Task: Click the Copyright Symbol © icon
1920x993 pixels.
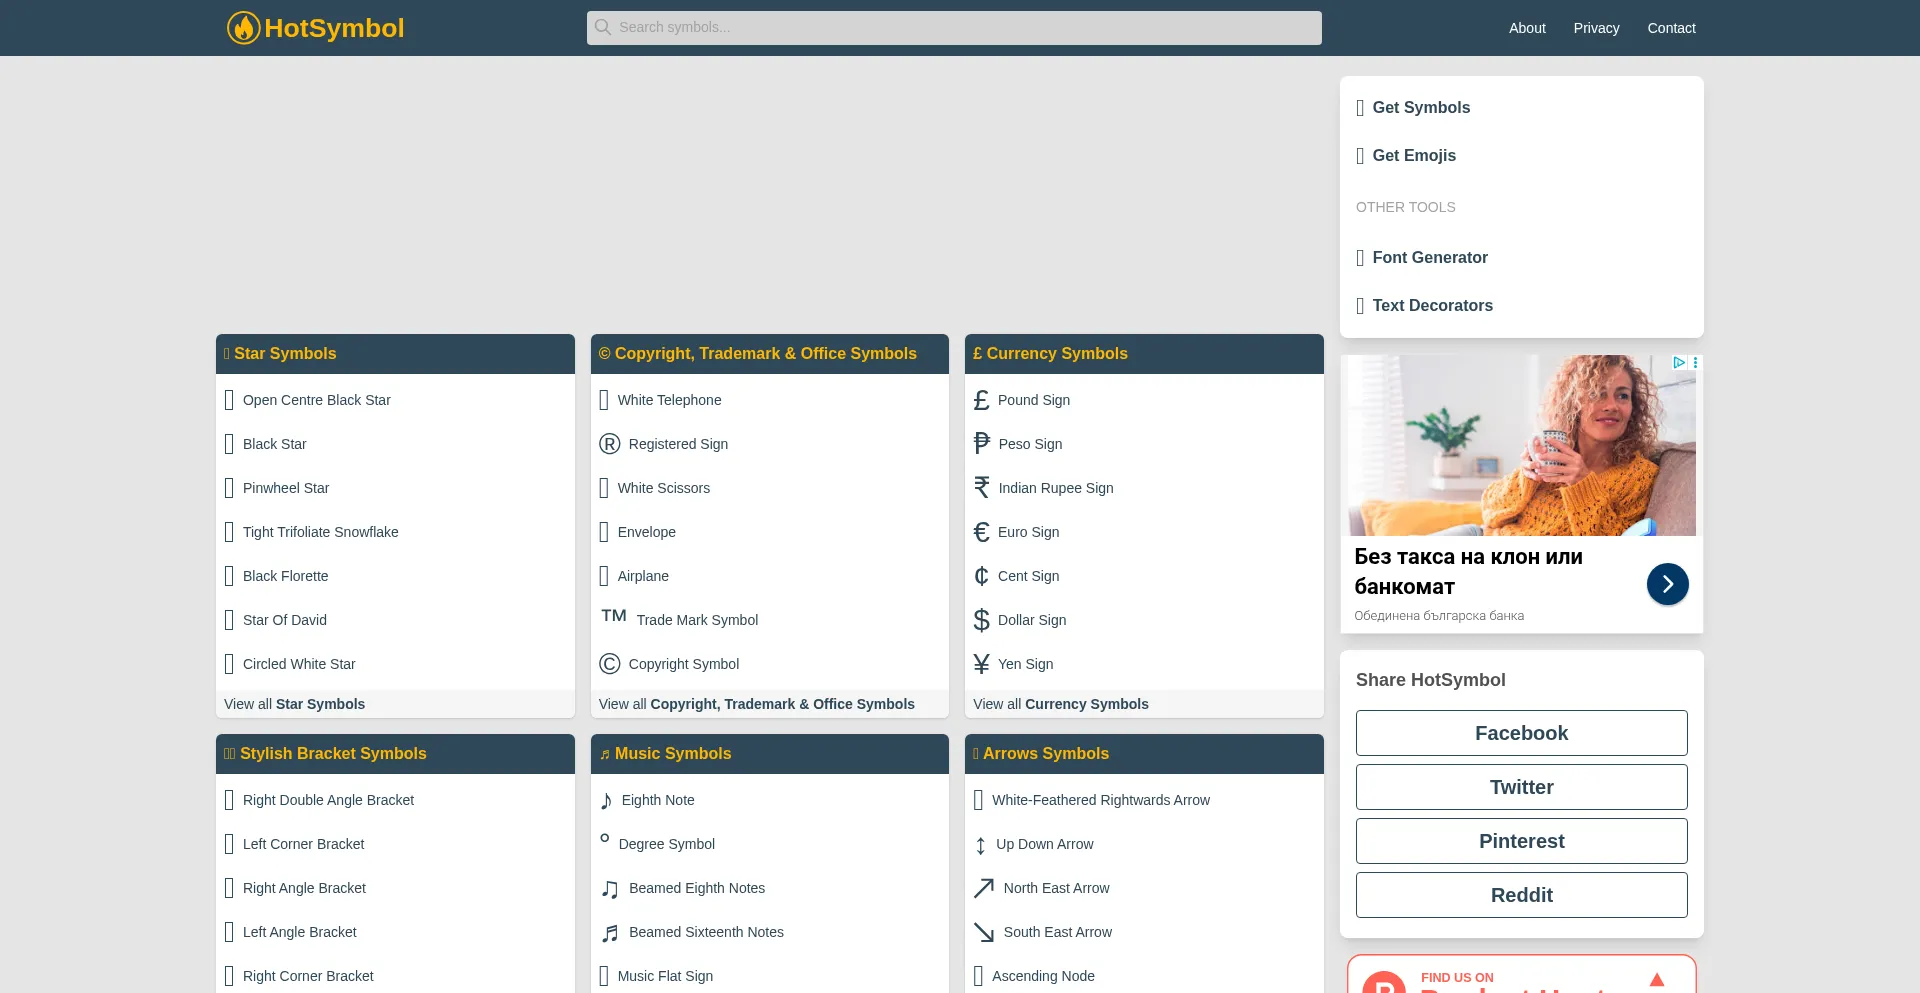Action: pyautogui.click(x=609, y=664)
